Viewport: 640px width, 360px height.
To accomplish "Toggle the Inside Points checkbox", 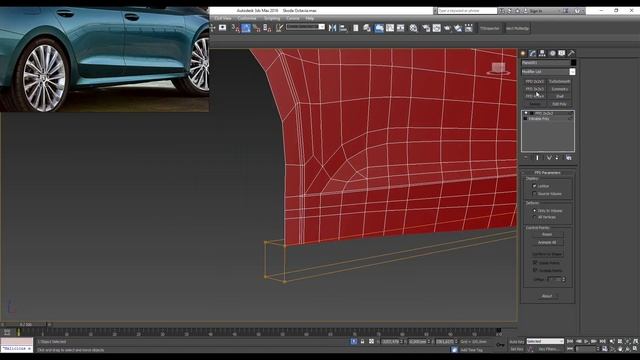I will click(535, 263).
